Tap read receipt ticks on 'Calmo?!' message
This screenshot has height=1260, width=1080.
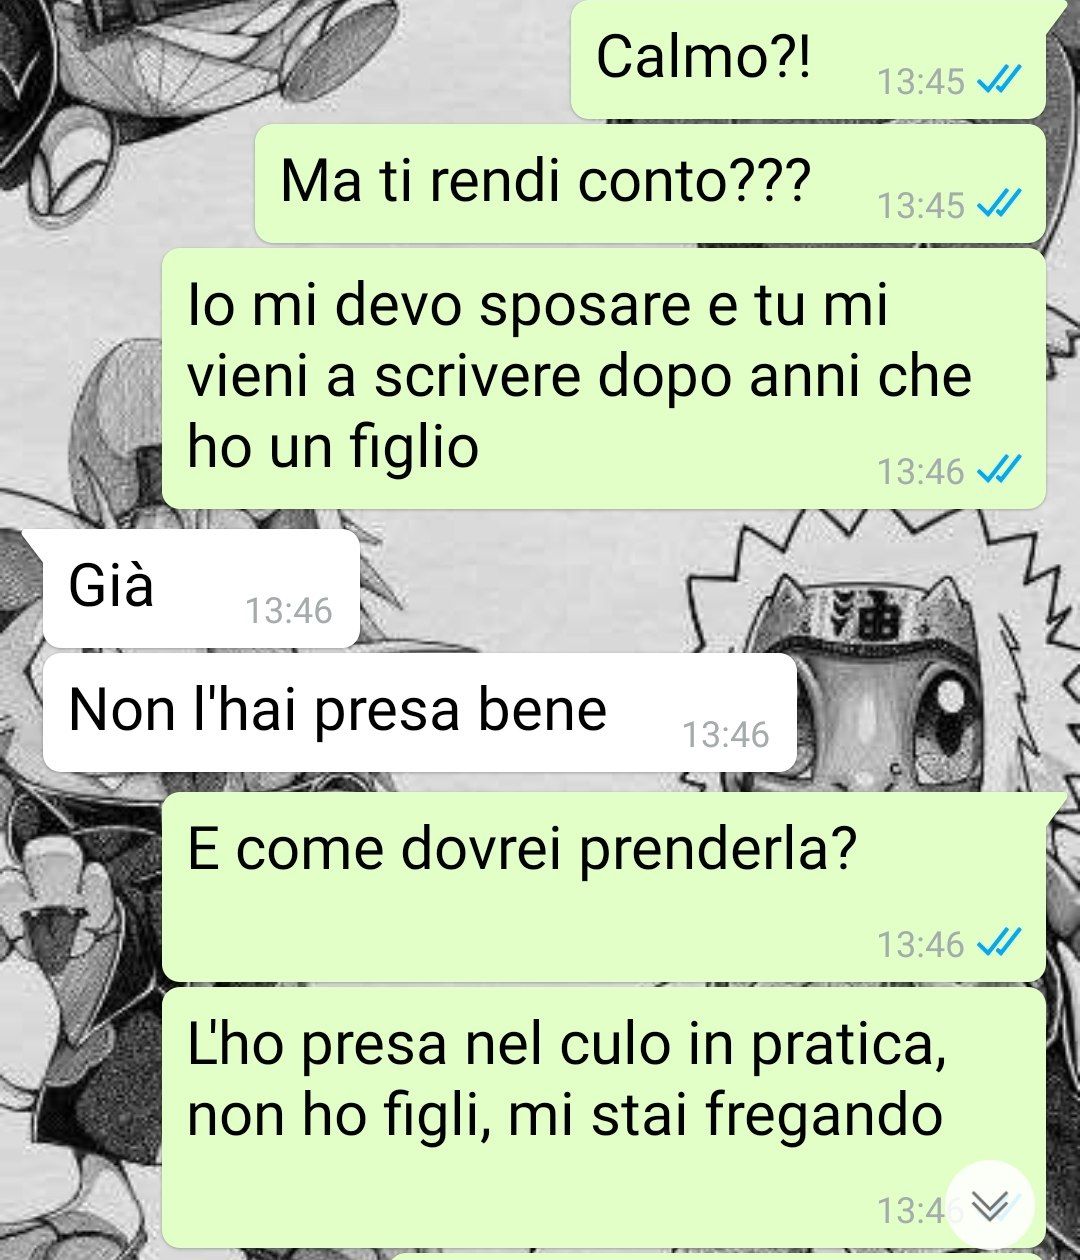[999, 81]
